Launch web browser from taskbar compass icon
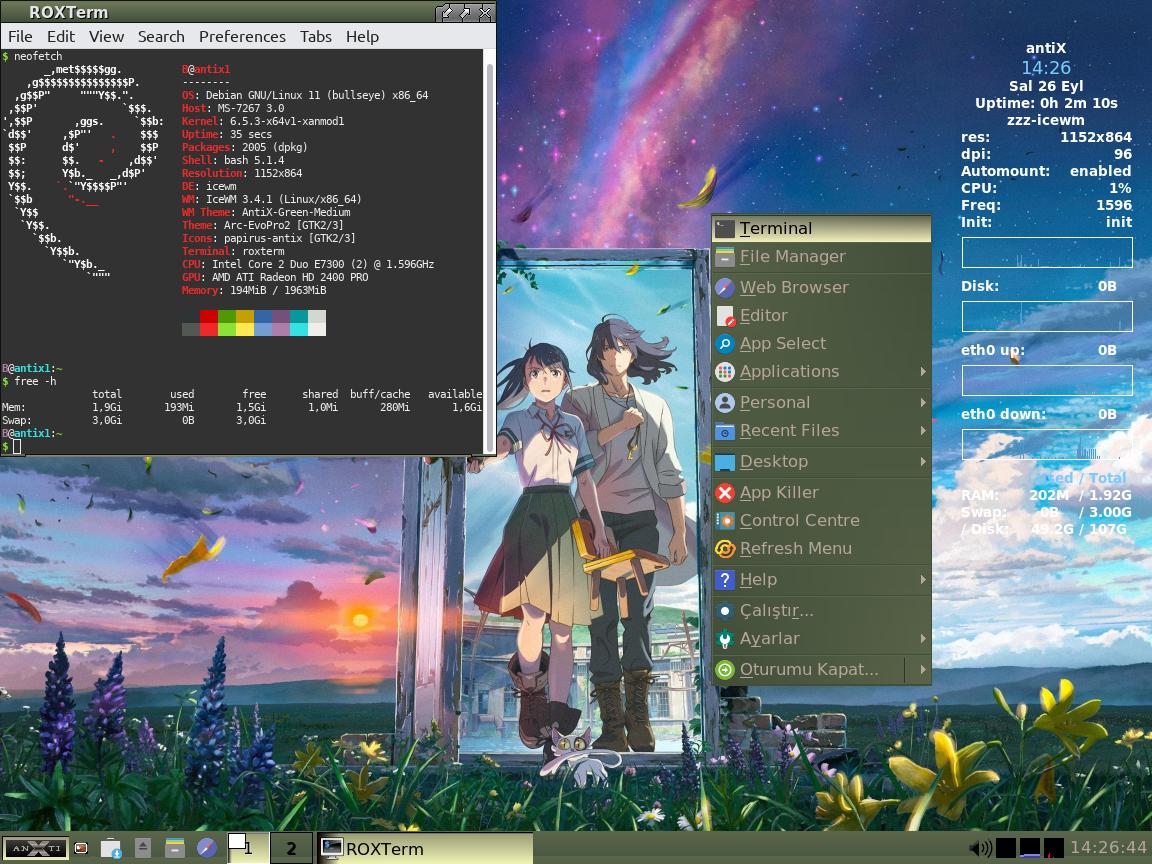This screenshot has width=1152, height=864. click(207, 848)
